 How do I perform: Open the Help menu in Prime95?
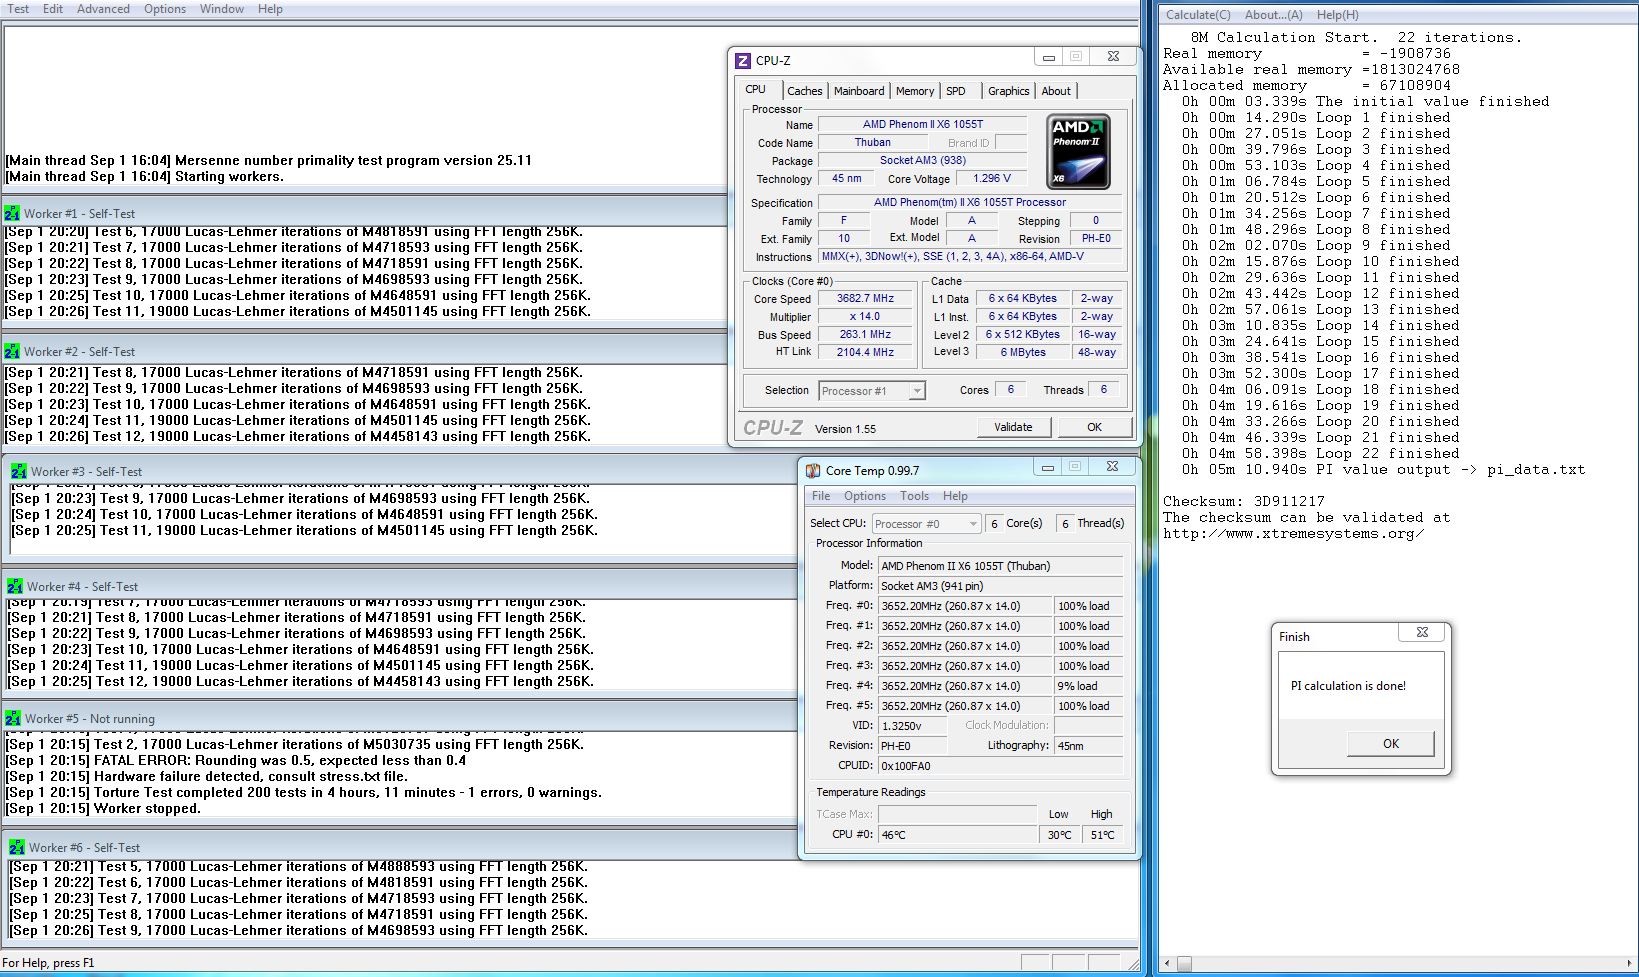pos(270,9)
